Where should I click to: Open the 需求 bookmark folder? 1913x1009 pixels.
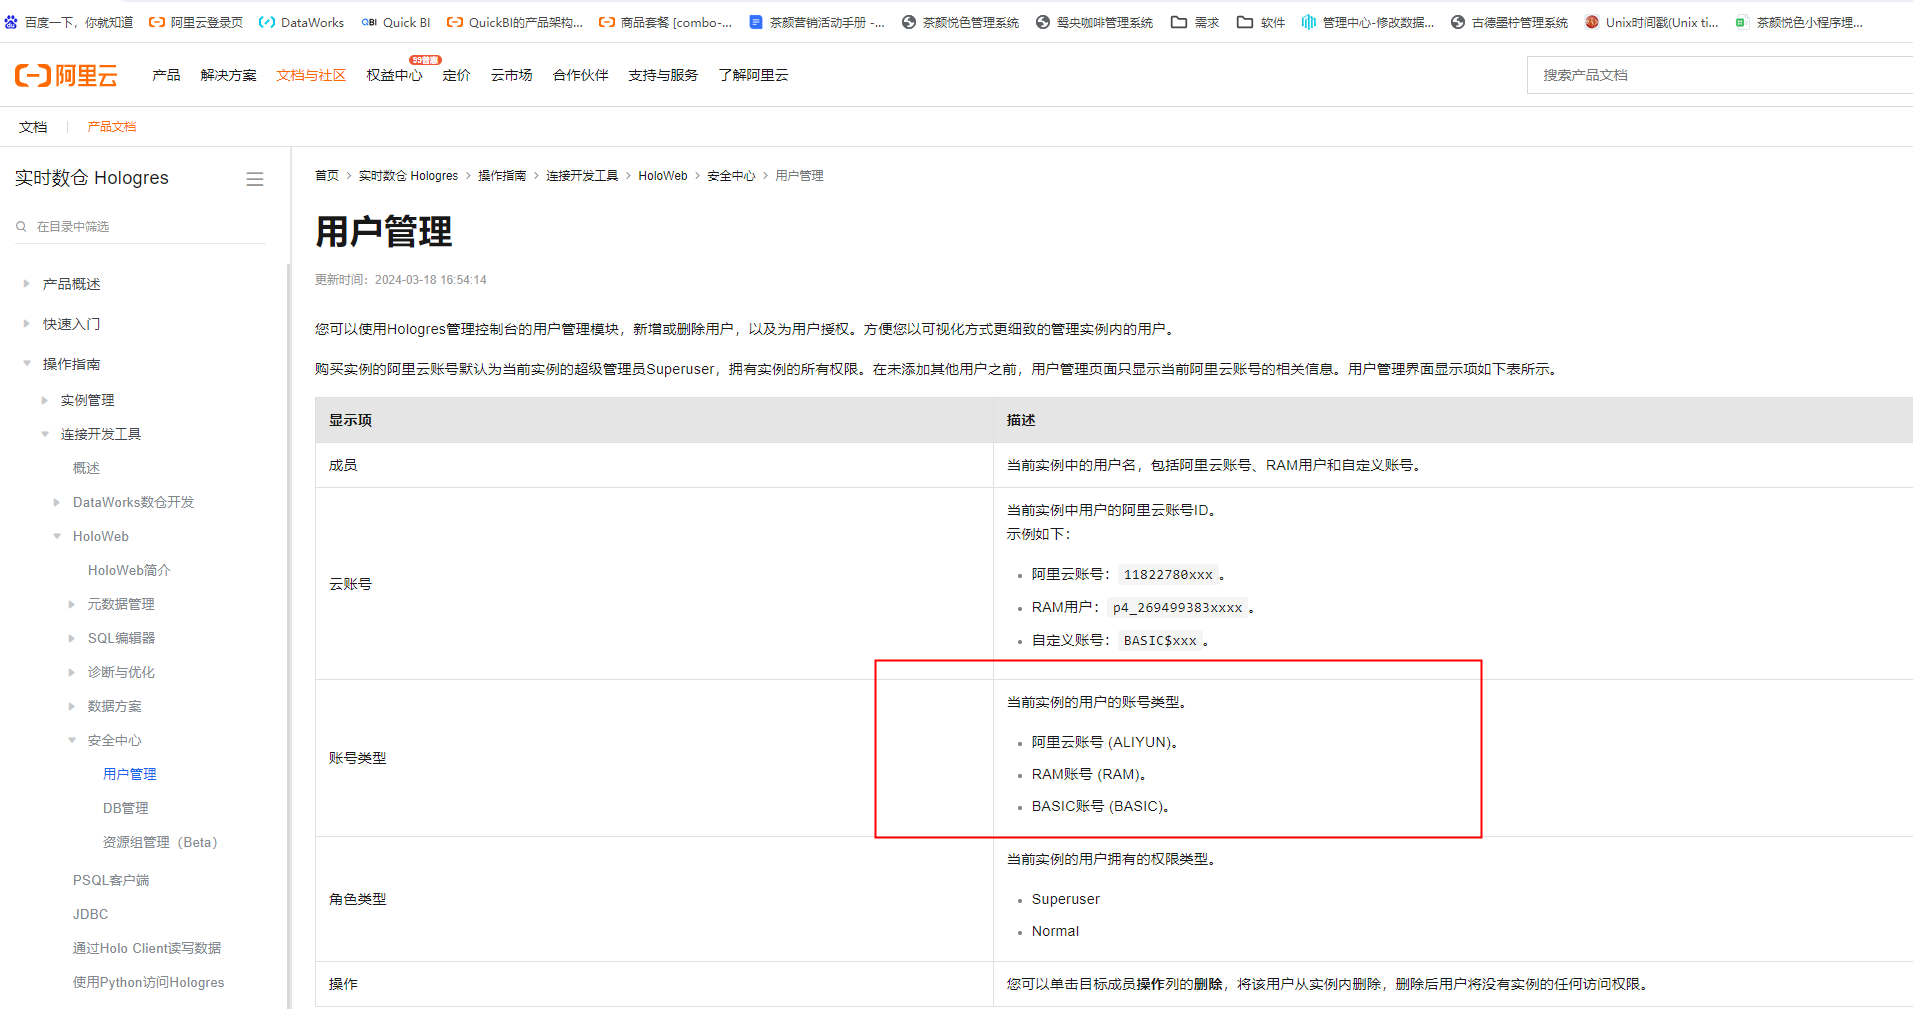point(1195,22)
